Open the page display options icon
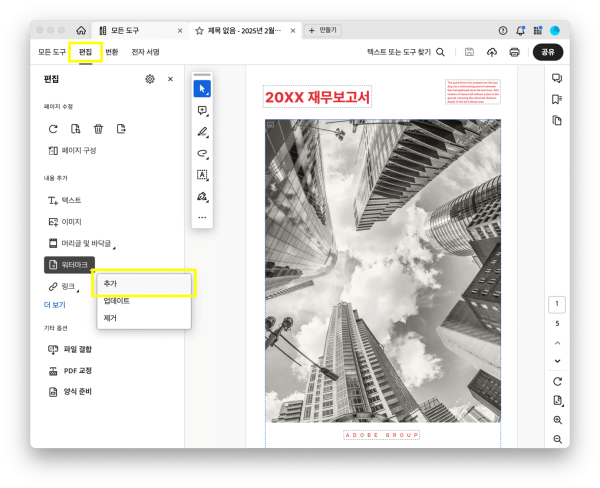Viewport: 600px width, 488px height. [558, 400]
